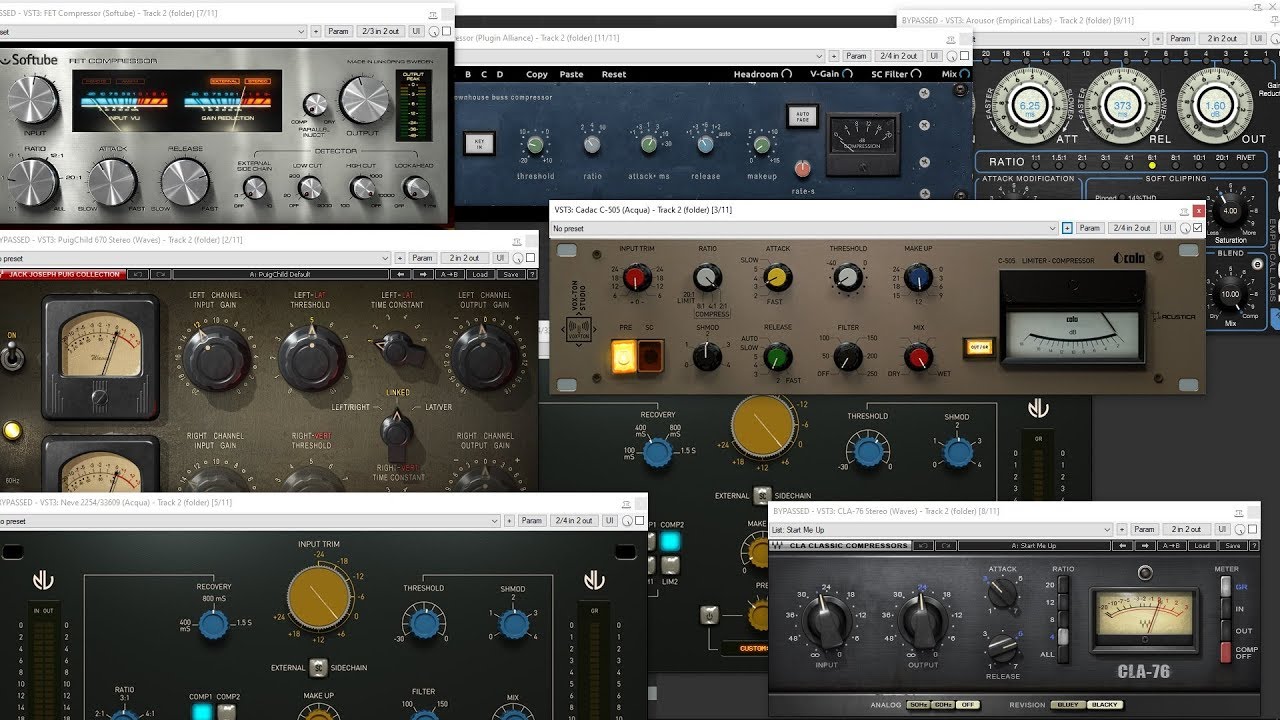Screen dimensions: 1280x720
Task: Toggle V-Gain control in Plugin Alliance toolbar
Action: pyautogui.click(x=831, y=74)
